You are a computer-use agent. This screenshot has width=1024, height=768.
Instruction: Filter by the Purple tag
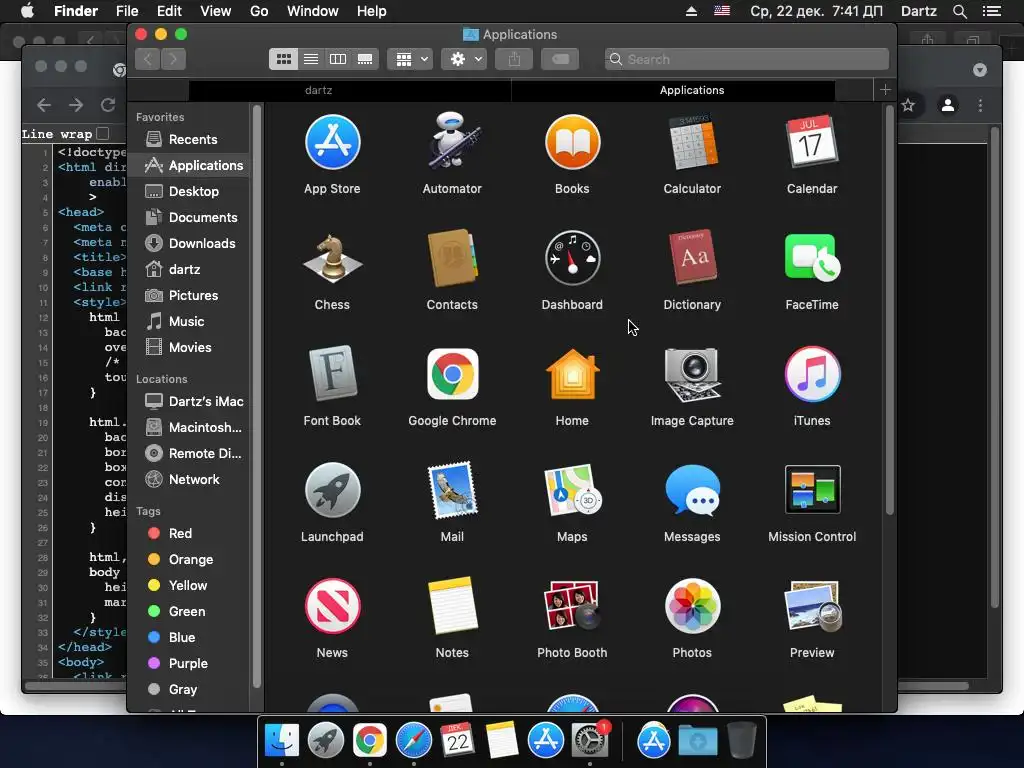(x=189, y=664)
